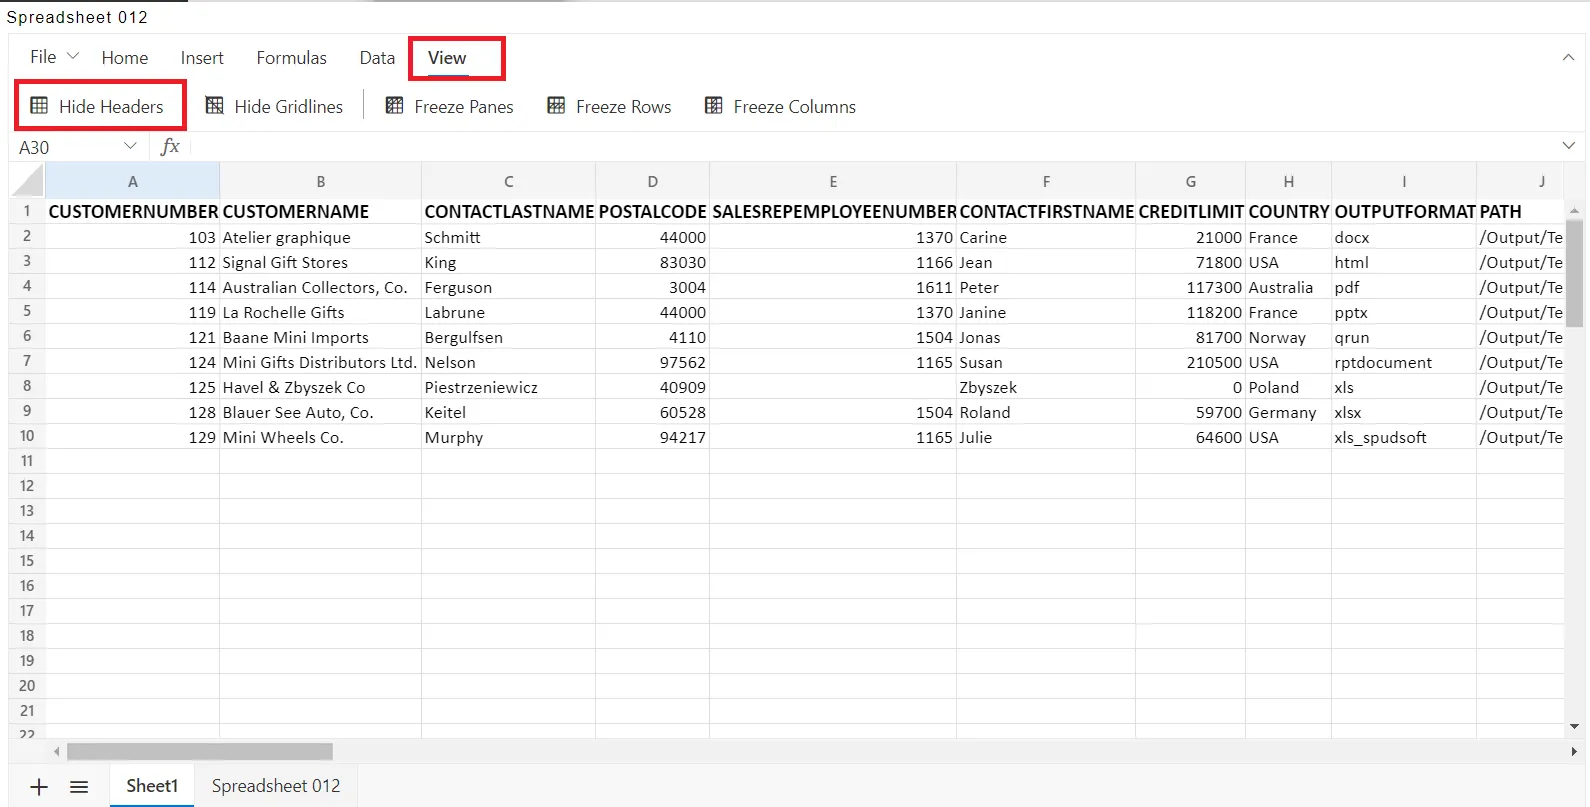Toggle Hide Gridlines label
The width and height of the screenshot is (1590, 807).
click(288, 107)
